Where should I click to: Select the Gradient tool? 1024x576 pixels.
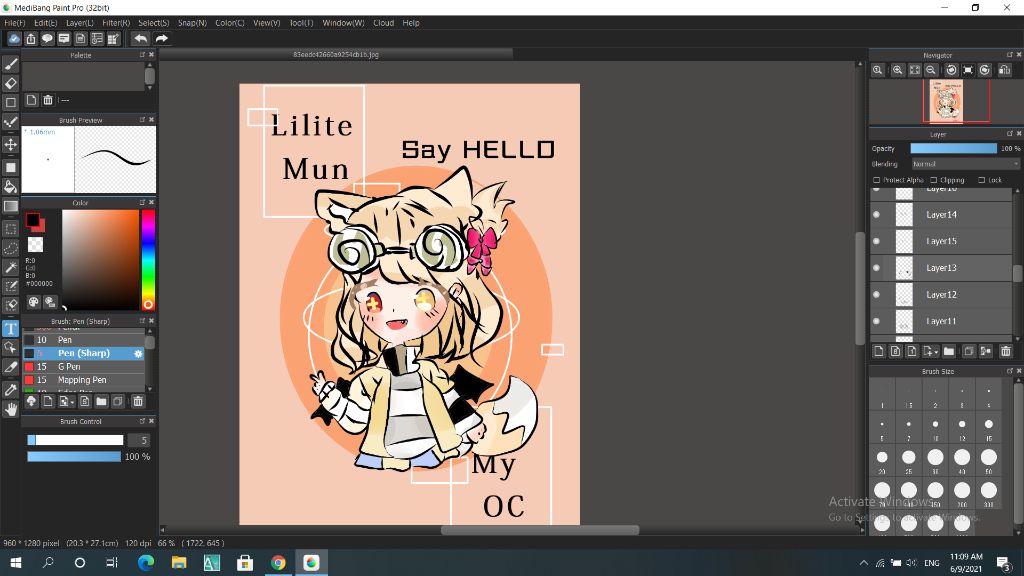point(10,206)
